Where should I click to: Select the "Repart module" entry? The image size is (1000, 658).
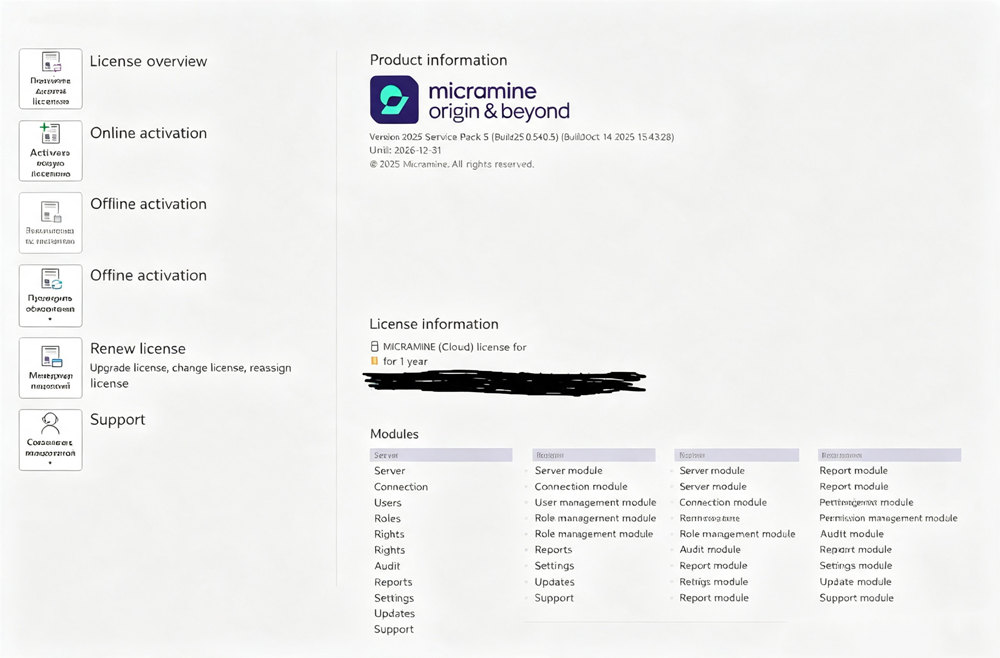[x=855, y=550]
